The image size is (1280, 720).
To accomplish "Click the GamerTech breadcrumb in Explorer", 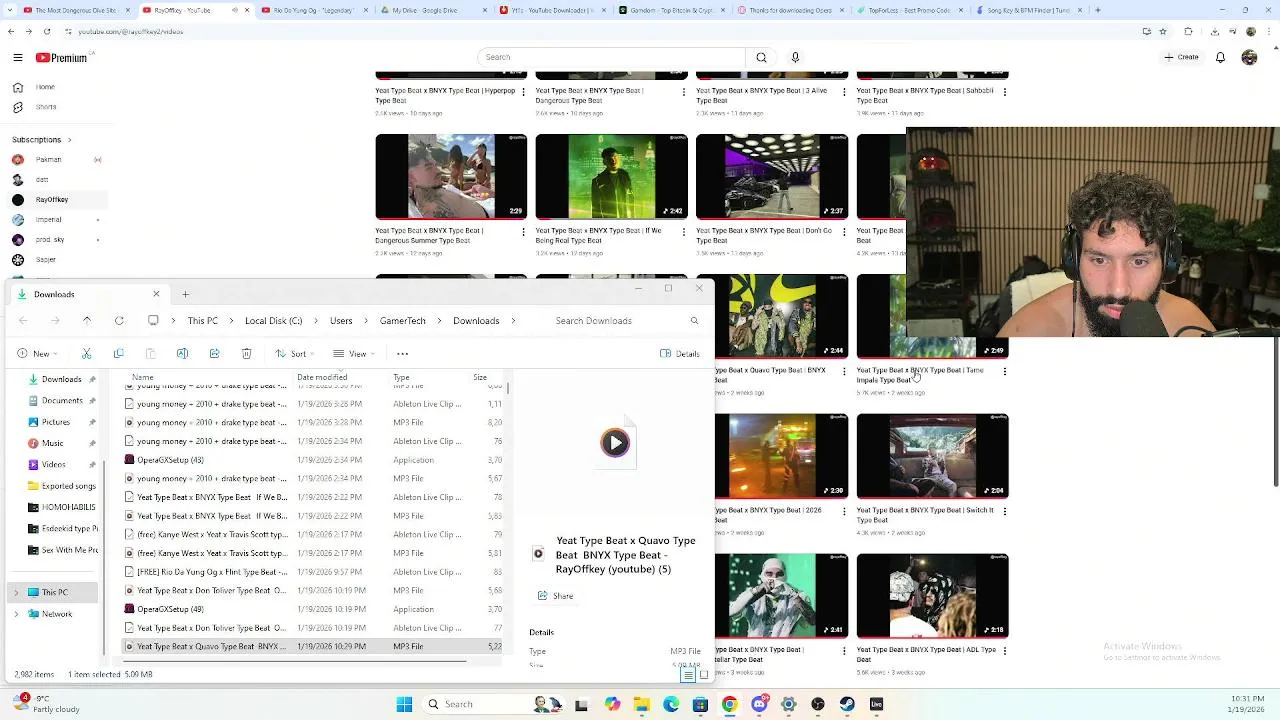I will pos(403,321).
